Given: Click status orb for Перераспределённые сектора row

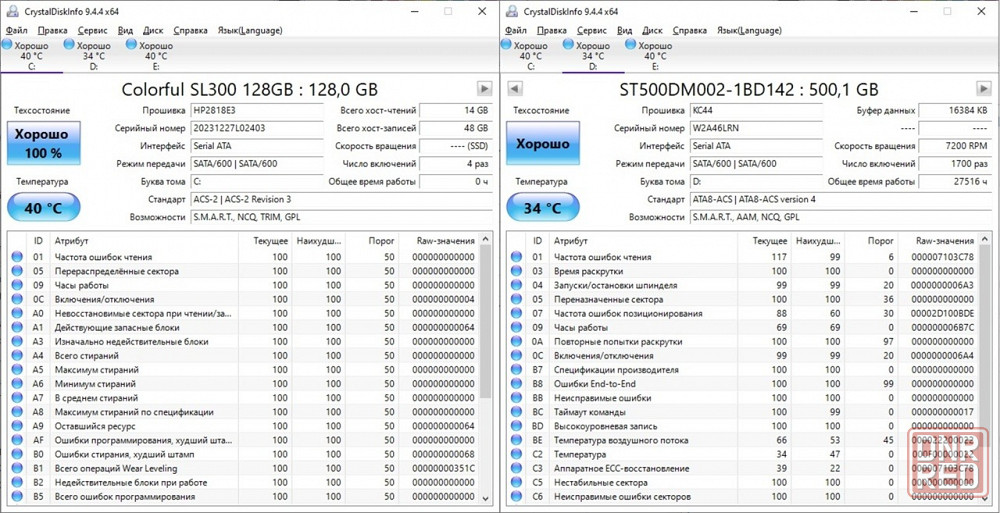Looking at the screenshot, I should point(17,271).
